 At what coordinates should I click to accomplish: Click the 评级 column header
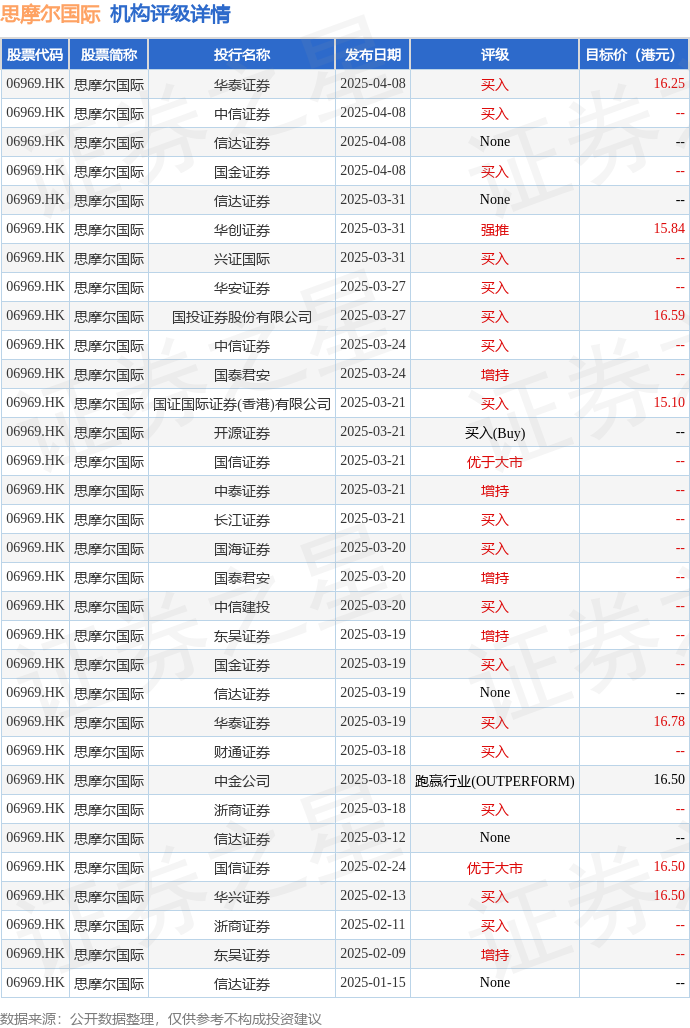point(495,54)
